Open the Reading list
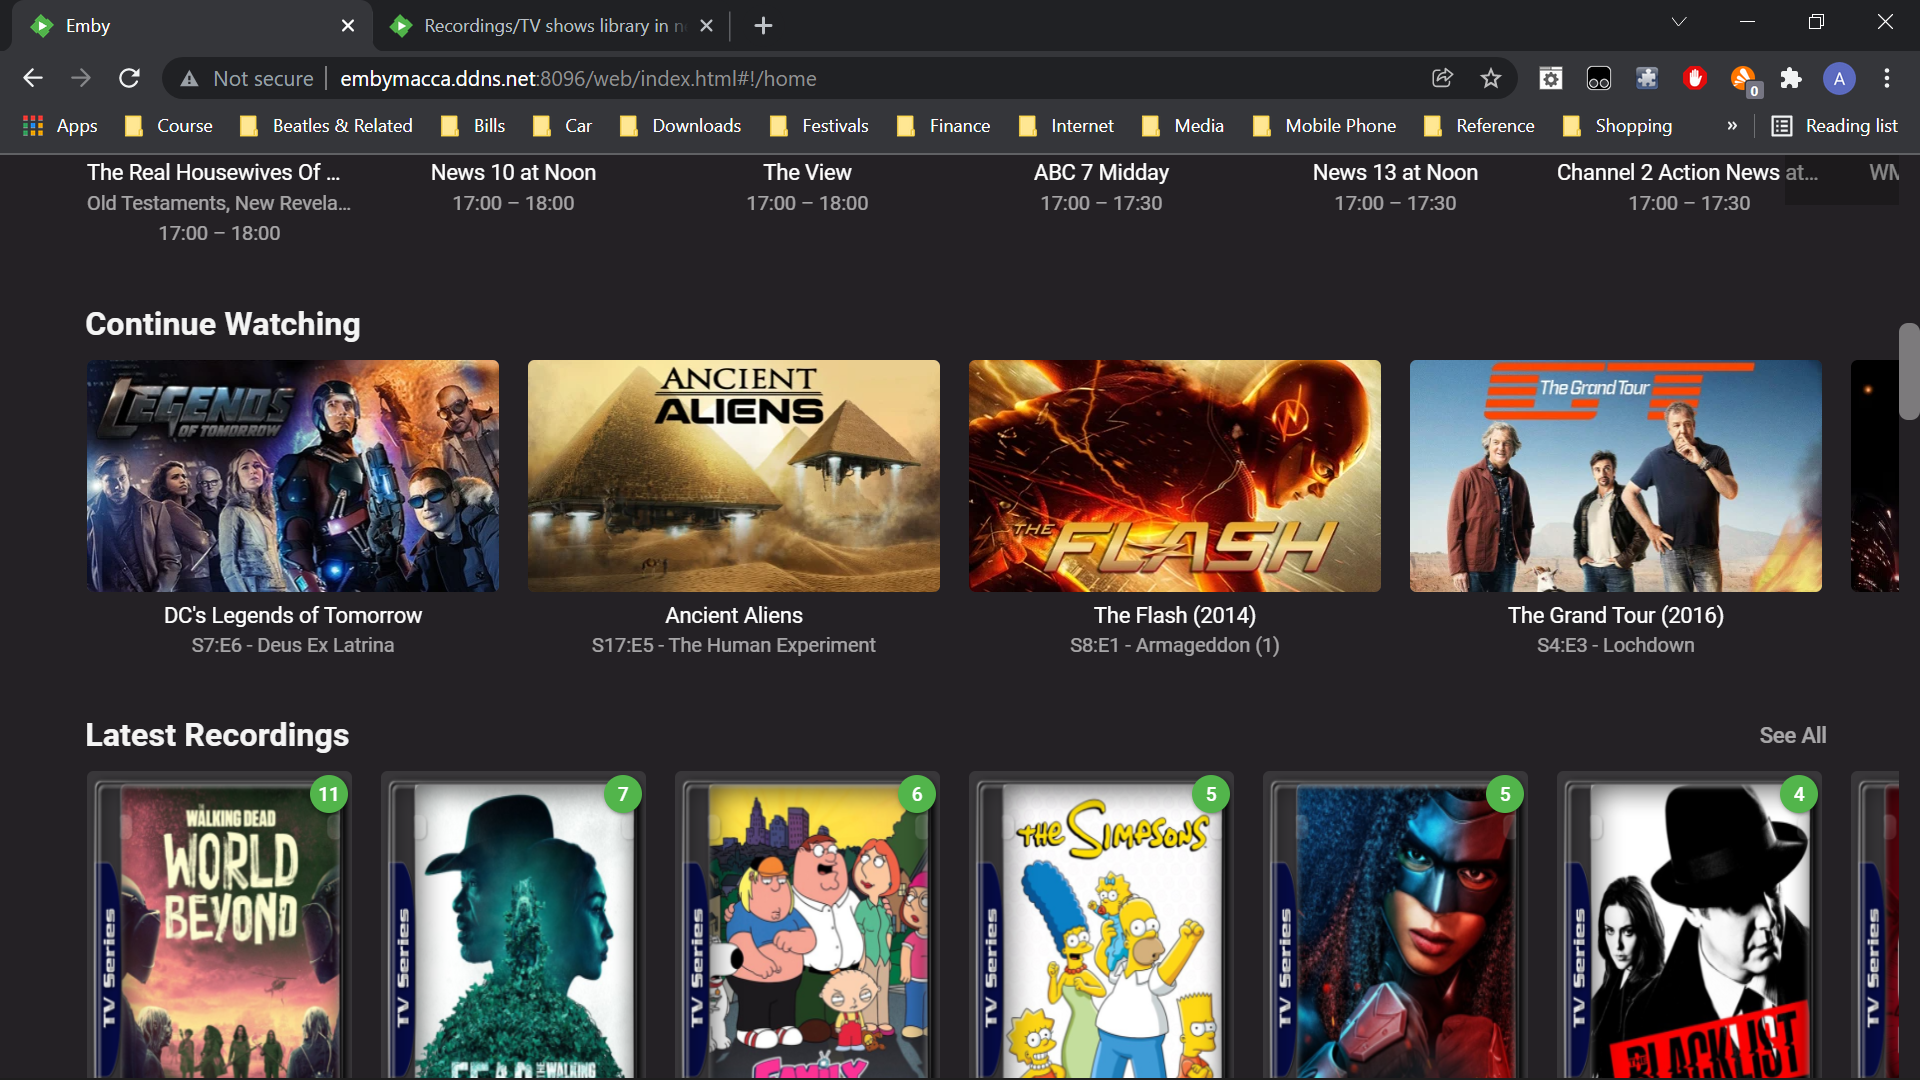The height and width of the screenshot is (1080, 1920). 1834,126
